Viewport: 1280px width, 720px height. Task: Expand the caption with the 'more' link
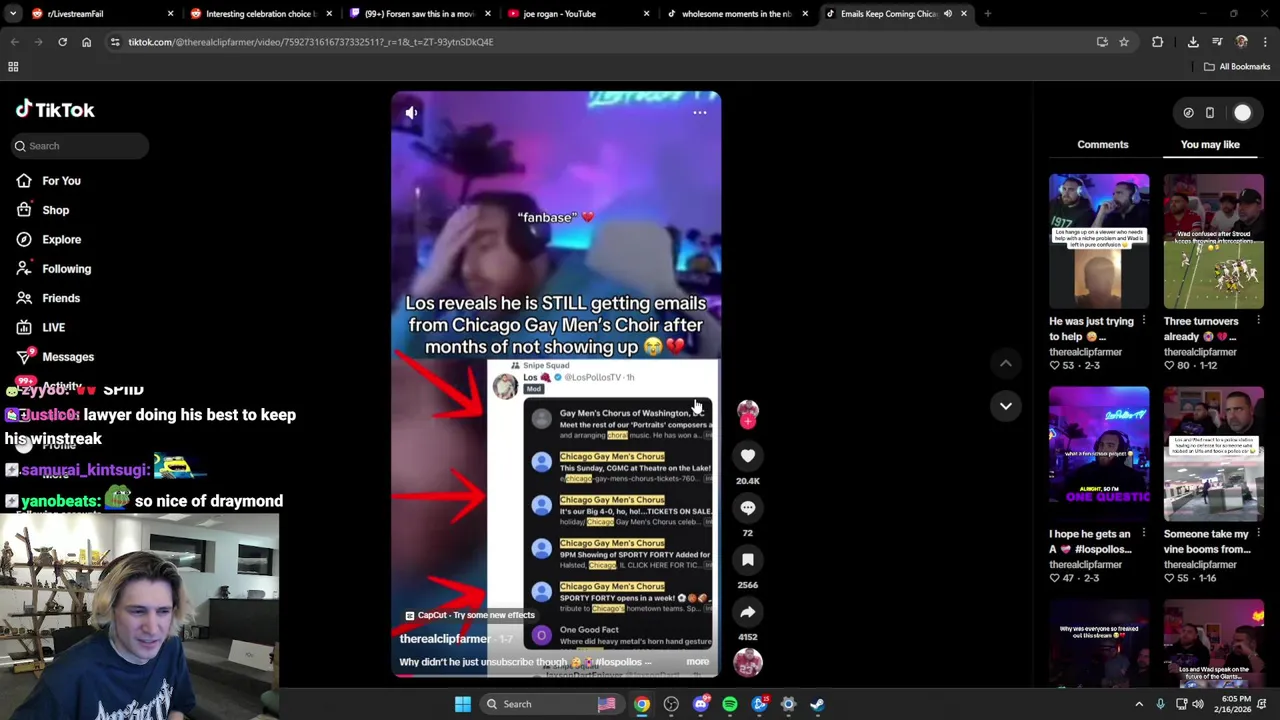tap(697, 662)
